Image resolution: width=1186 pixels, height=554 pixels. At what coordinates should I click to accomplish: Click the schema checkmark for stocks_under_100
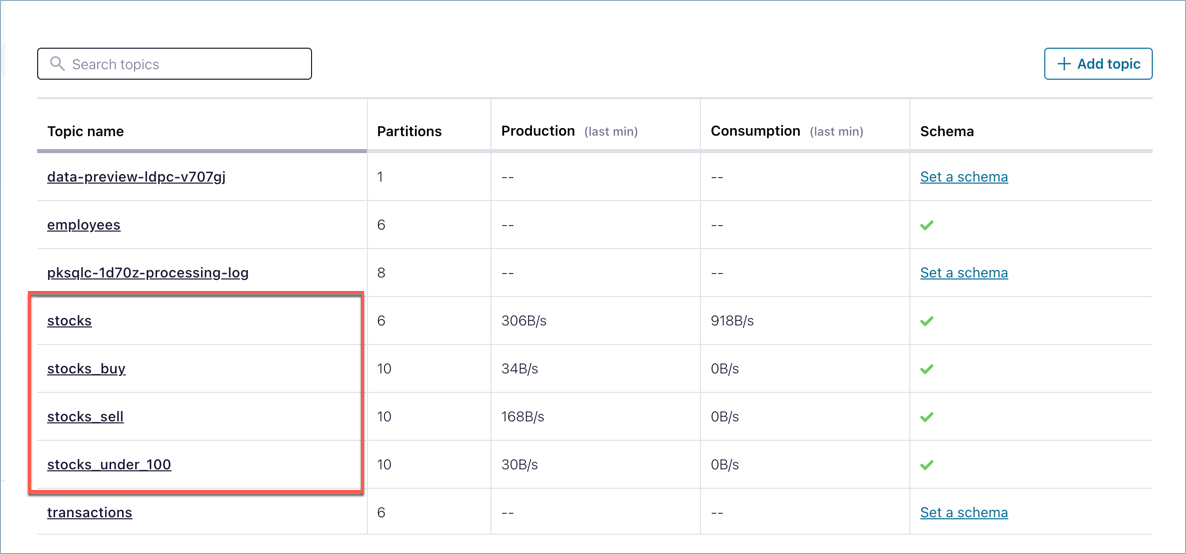coord(927,465)
